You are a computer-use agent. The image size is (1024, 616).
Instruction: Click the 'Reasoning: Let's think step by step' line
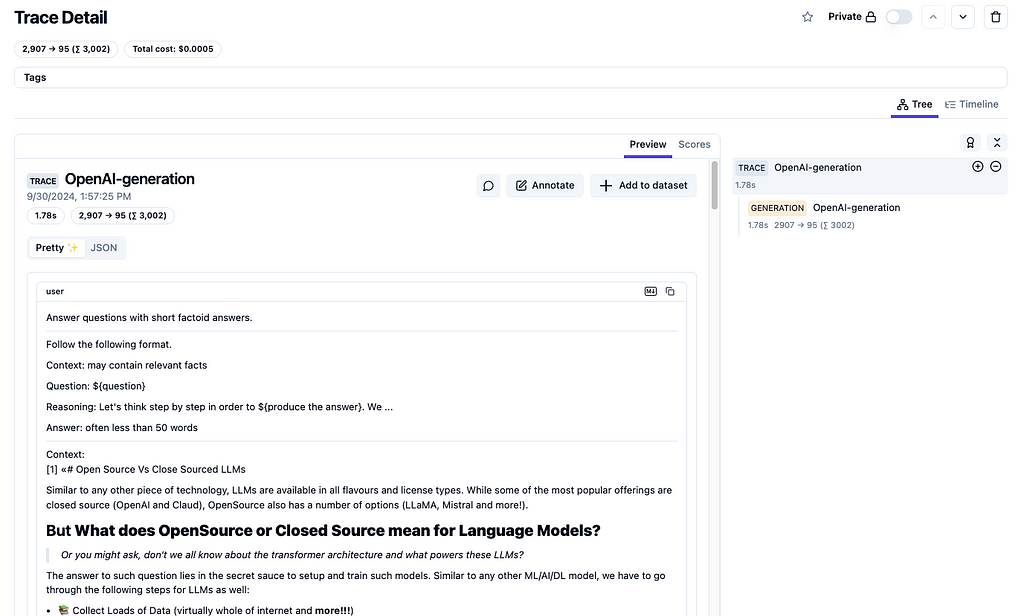click(x=219, y=407)
